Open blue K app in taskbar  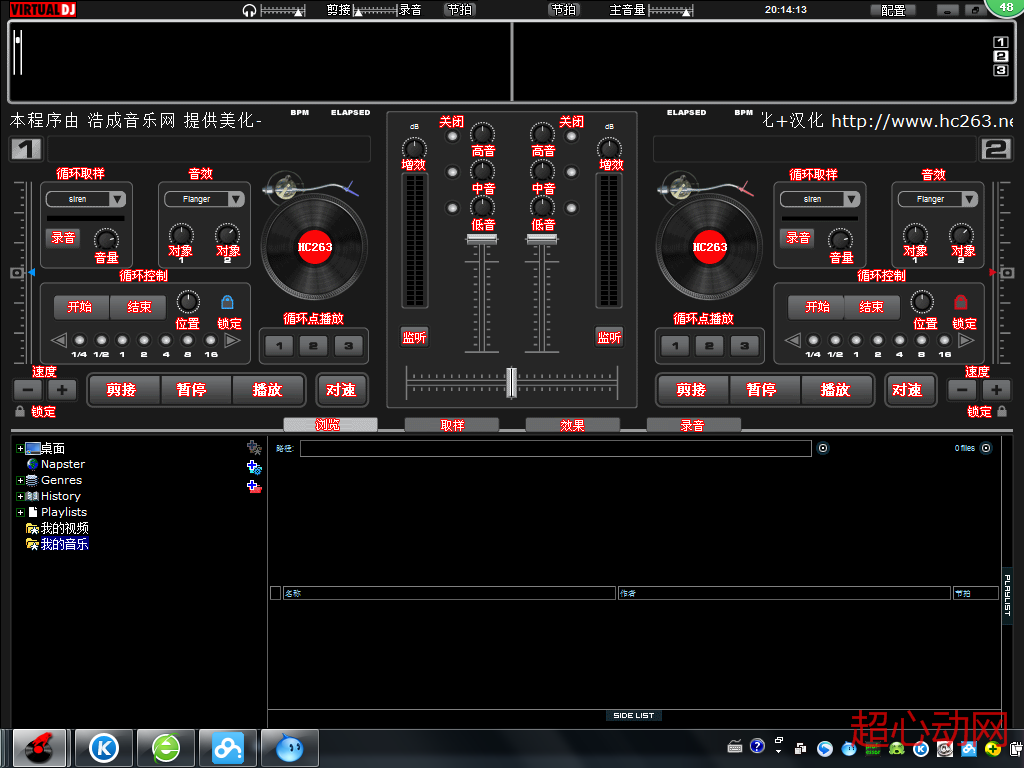[104, 748]
